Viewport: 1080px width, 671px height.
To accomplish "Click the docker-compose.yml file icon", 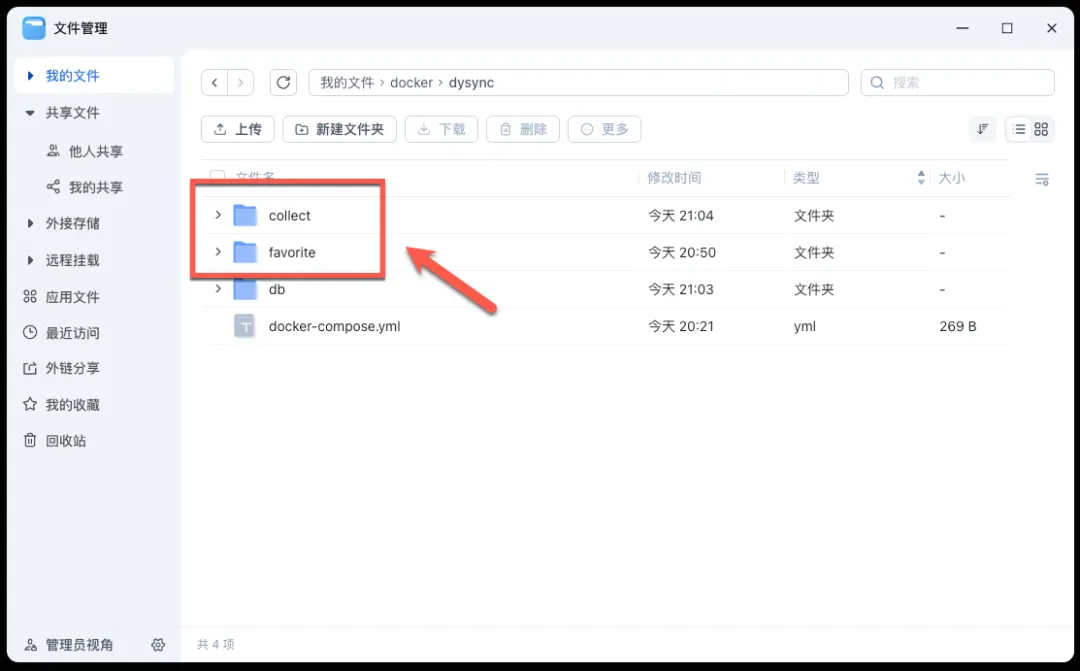I will click(245, 326).
